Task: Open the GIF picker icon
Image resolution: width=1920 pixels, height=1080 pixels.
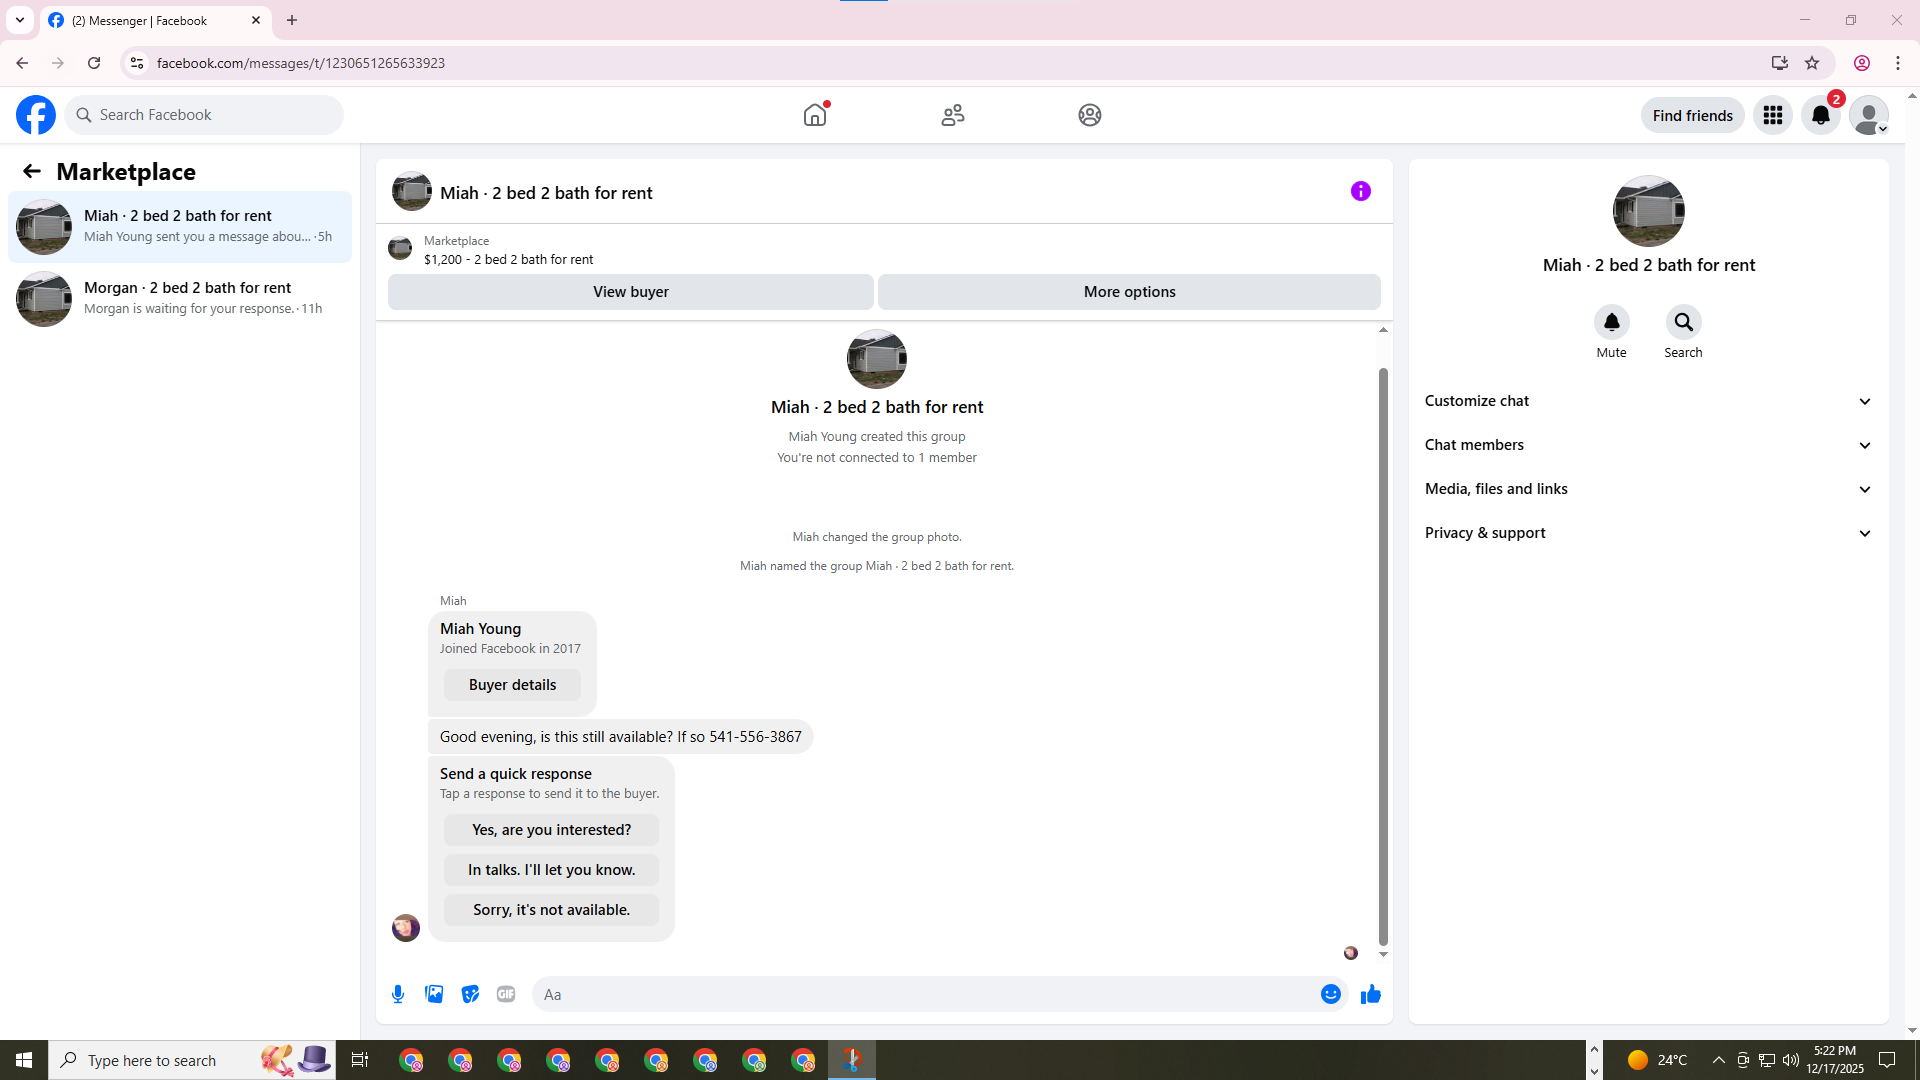Action: click(x=506, y=994)
